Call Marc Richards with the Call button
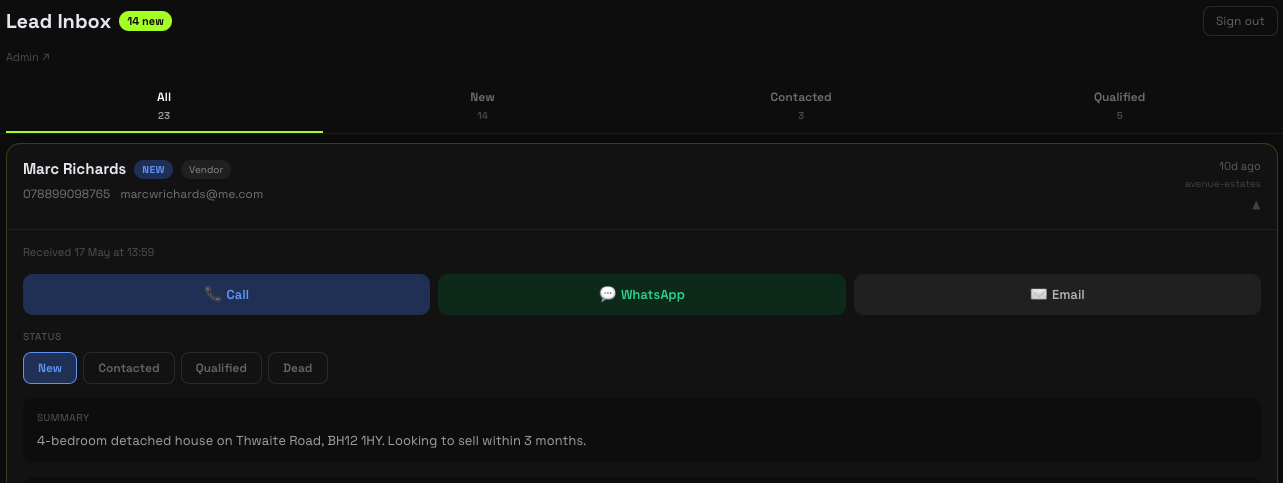1283x483 pixels. 226,295
